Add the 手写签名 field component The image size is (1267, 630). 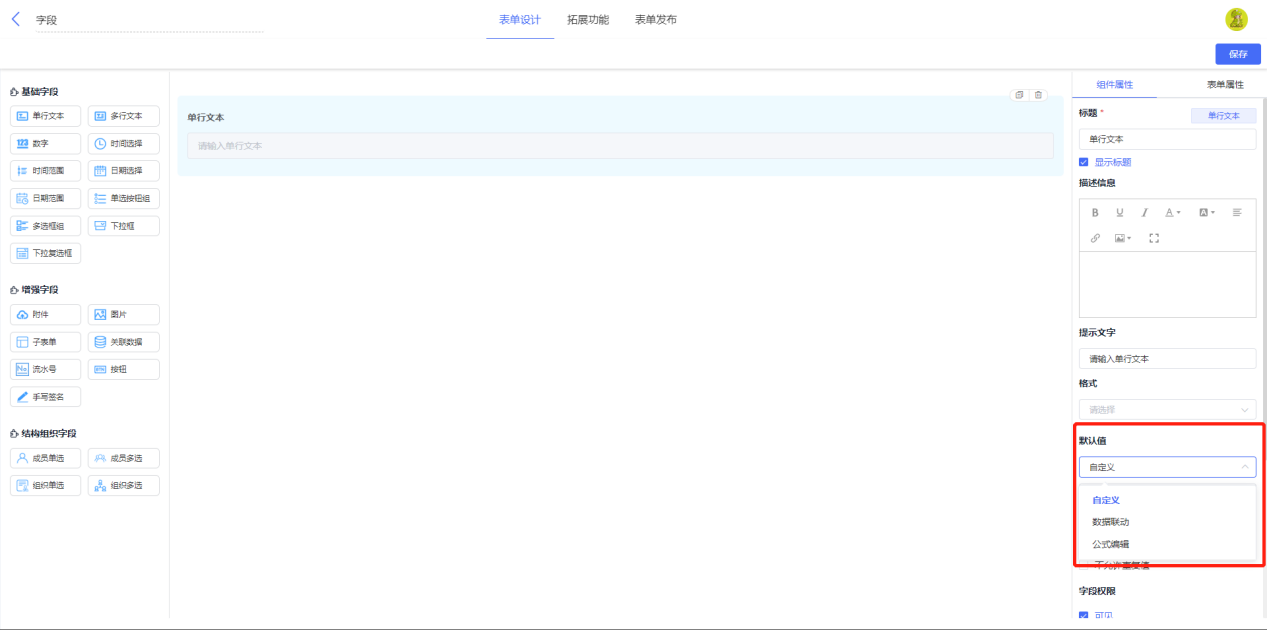click(x=45, y=397)
